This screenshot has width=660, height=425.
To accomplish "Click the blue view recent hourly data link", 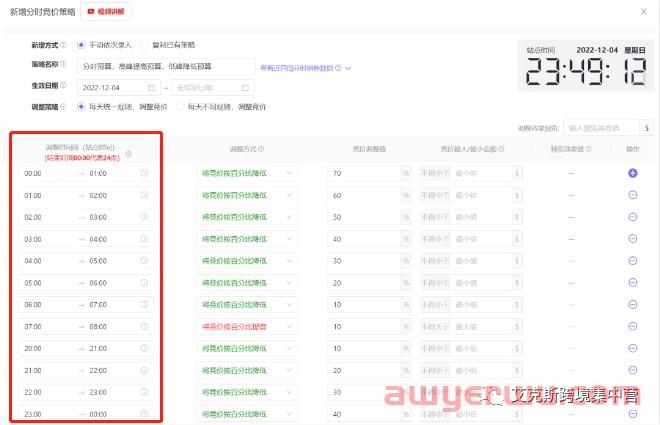I will pos(297,68).
